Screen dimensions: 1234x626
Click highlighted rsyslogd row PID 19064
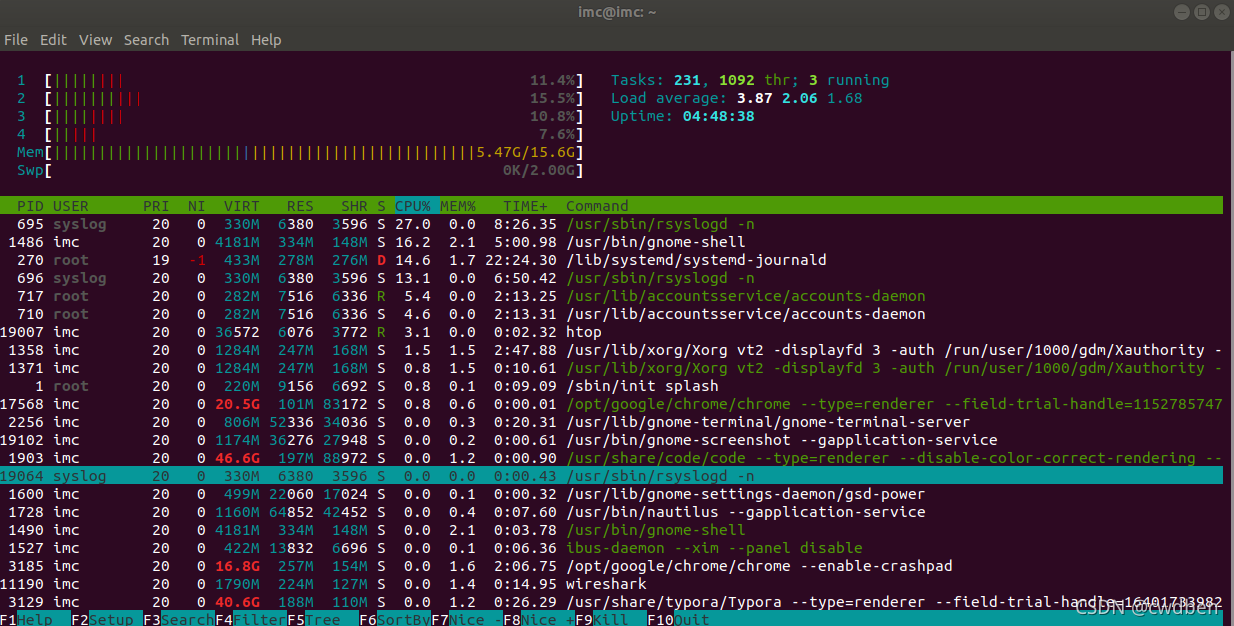(612, 476)
